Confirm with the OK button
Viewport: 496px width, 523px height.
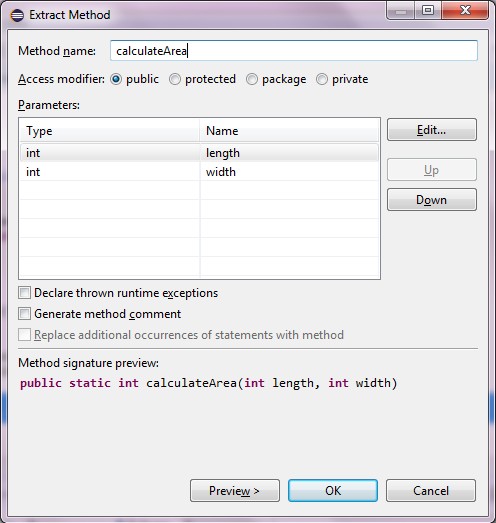click(333, 491)
